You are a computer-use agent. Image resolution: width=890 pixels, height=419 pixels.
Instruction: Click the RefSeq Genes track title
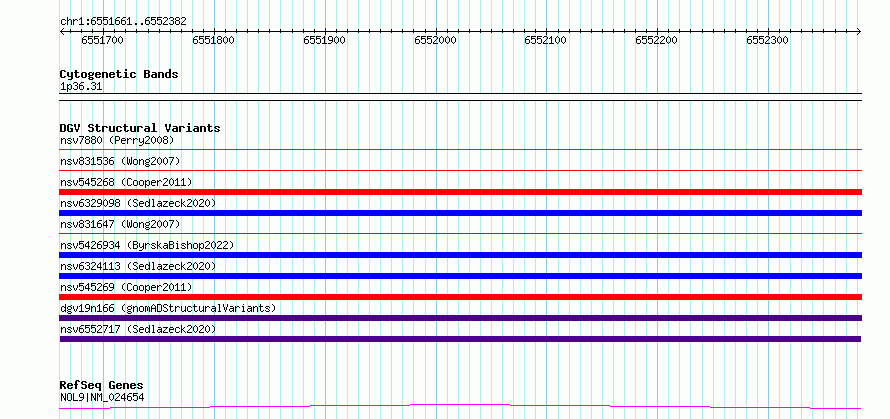(101, 386)
